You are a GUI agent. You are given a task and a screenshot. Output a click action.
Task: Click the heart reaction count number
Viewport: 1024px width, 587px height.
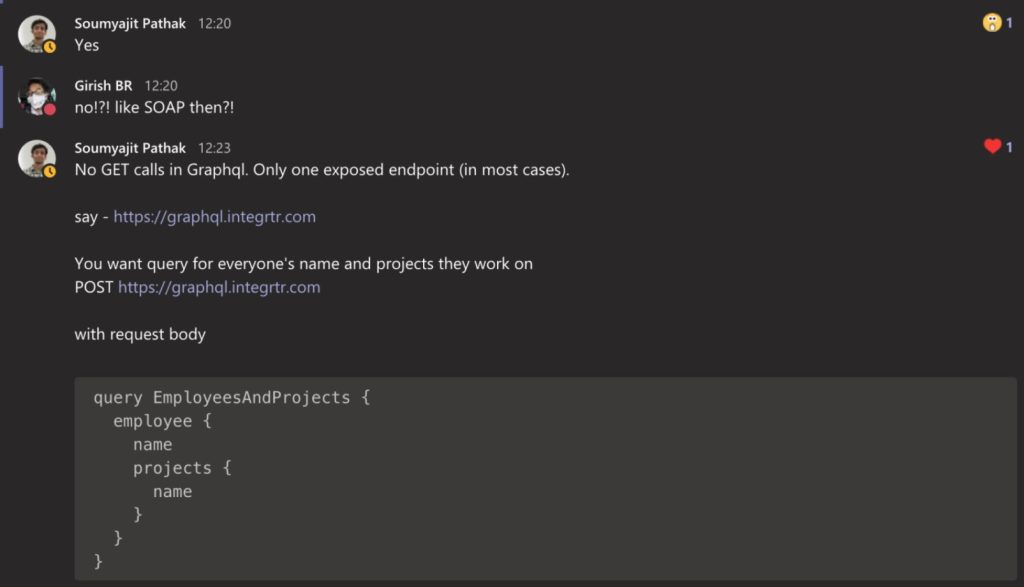pyautogui.click(x=1009, y=147)
